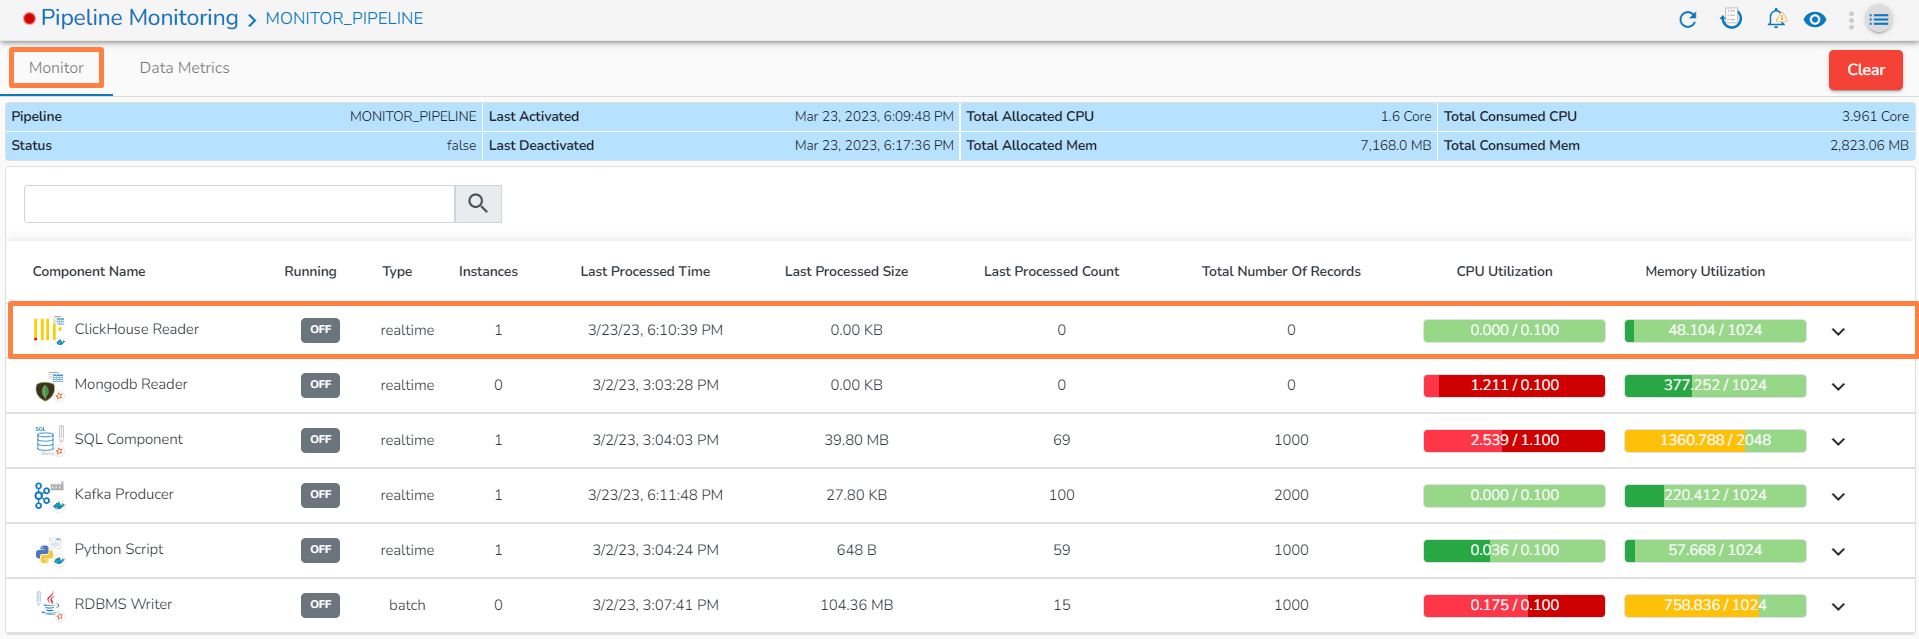This screenshot has height=639, width=1919.
Task: Click the Python Script component icon
Action: point(48,550)
